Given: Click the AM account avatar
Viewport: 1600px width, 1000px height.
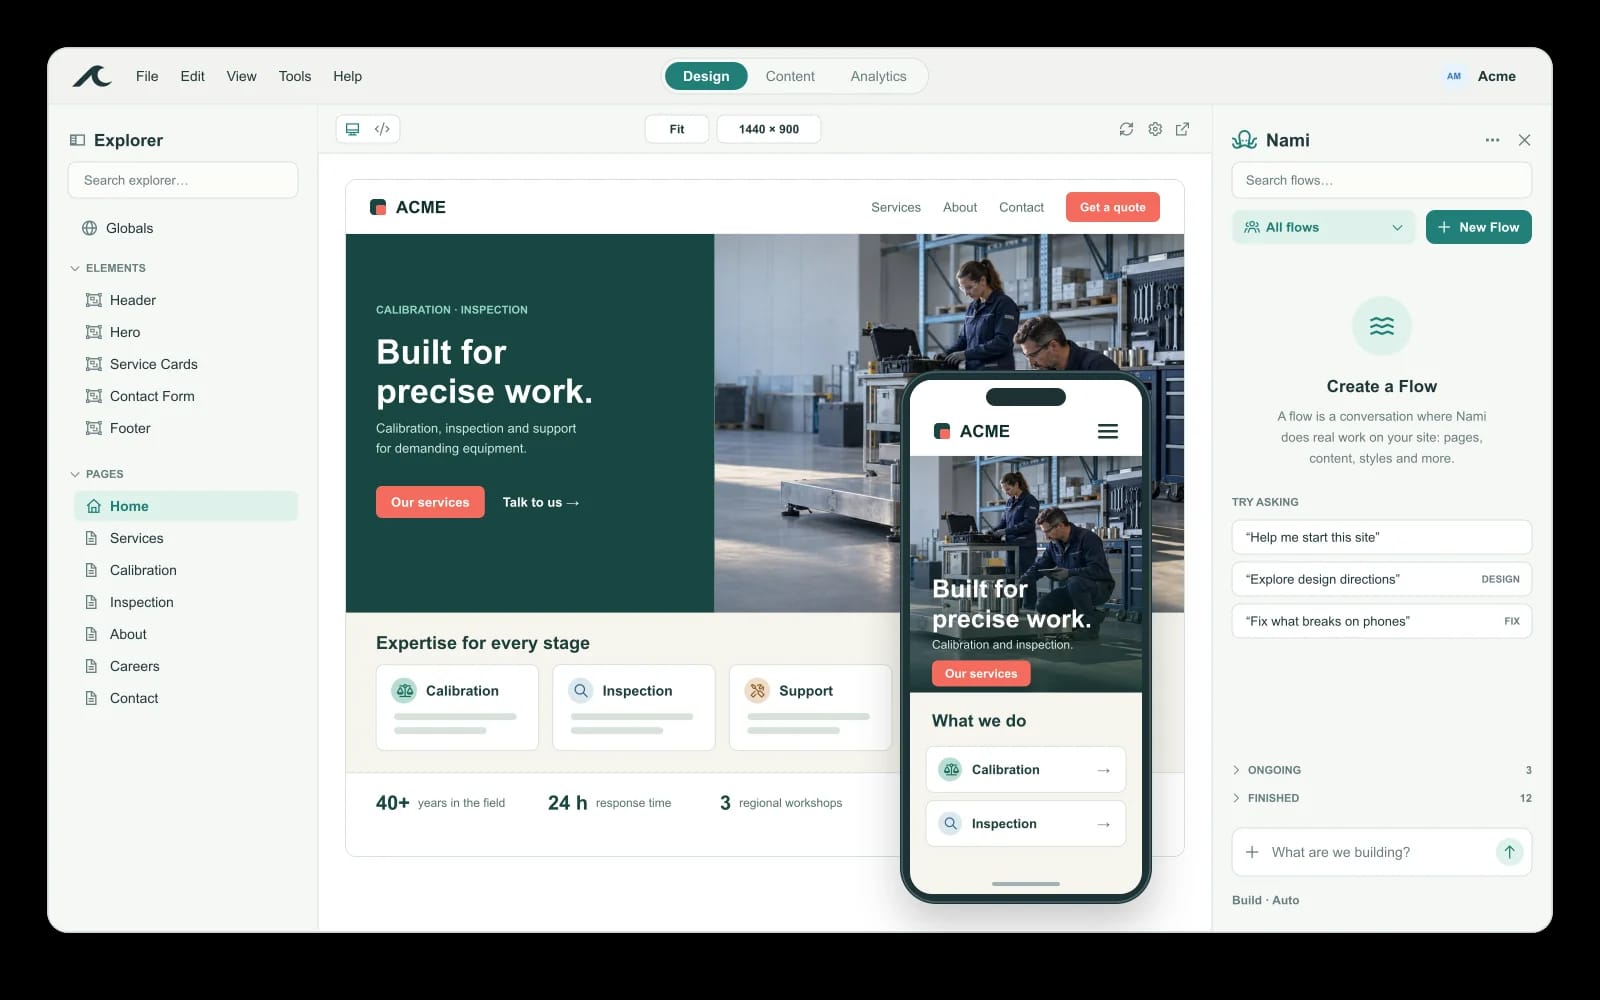Looking at the screenshot, I should click(x=1454, y=76).
